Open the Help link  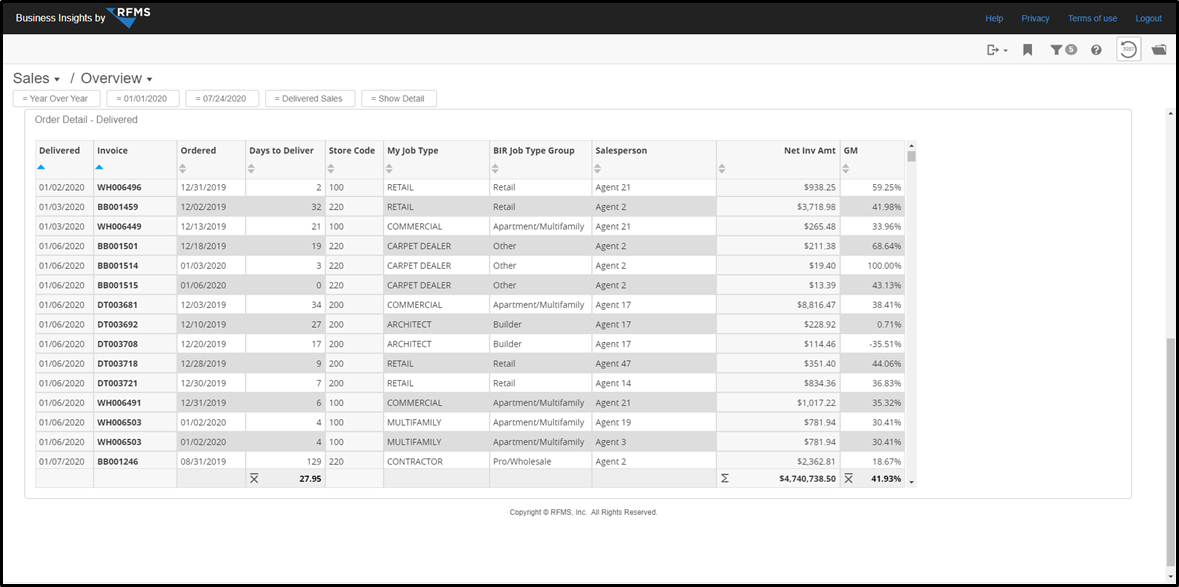tap(994, 18)
